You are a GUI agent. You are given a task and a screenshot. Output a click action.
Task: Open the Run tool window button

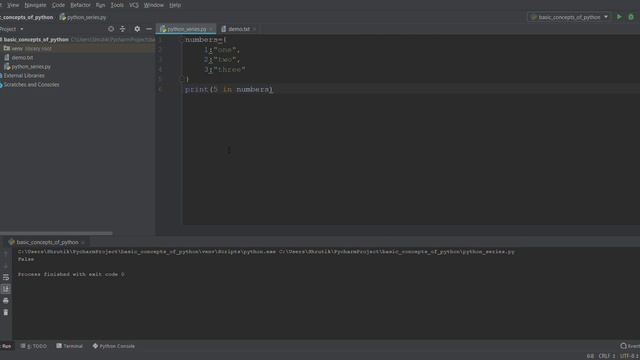[x=6, y=346]
